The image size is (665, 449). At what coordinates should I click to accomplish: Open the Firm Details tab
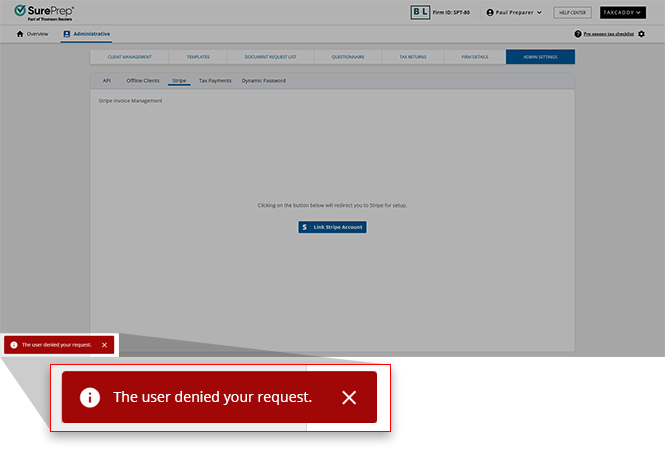(475, 57)
